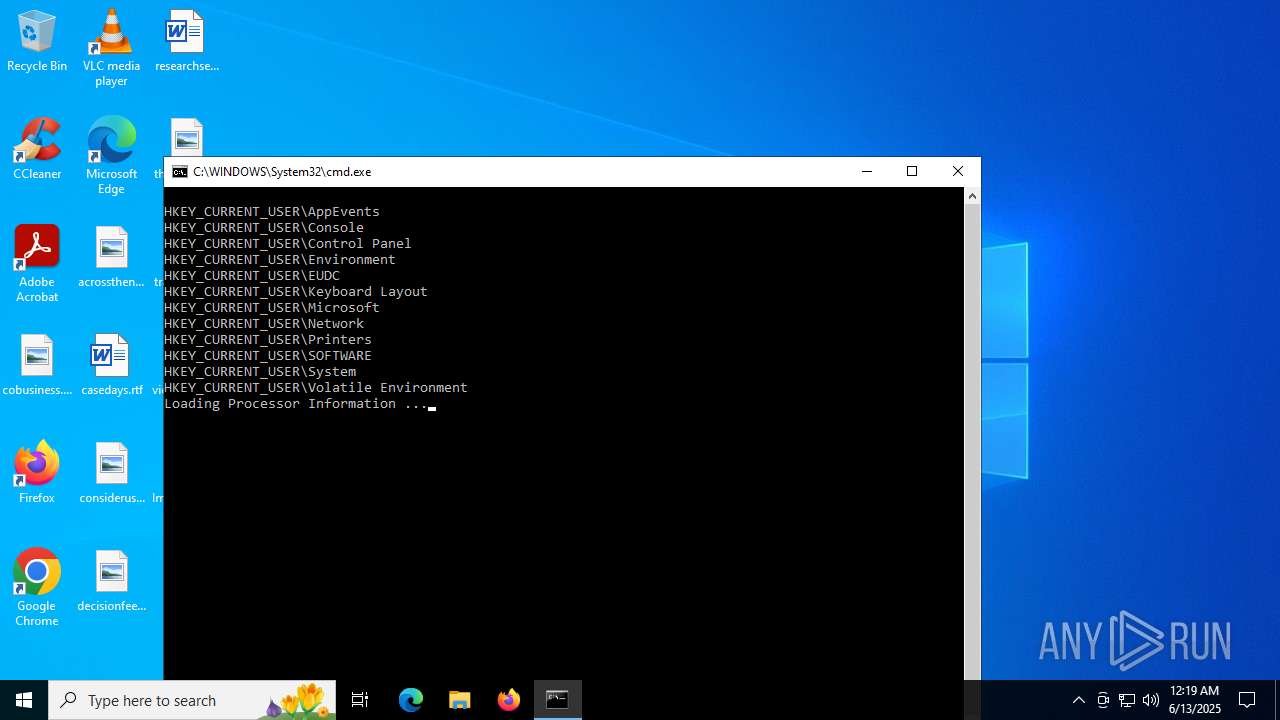The image size is (1280, 720).
Task: Launch Microsoft Edge desktop shortcut
Action: [x=111, y=156]
